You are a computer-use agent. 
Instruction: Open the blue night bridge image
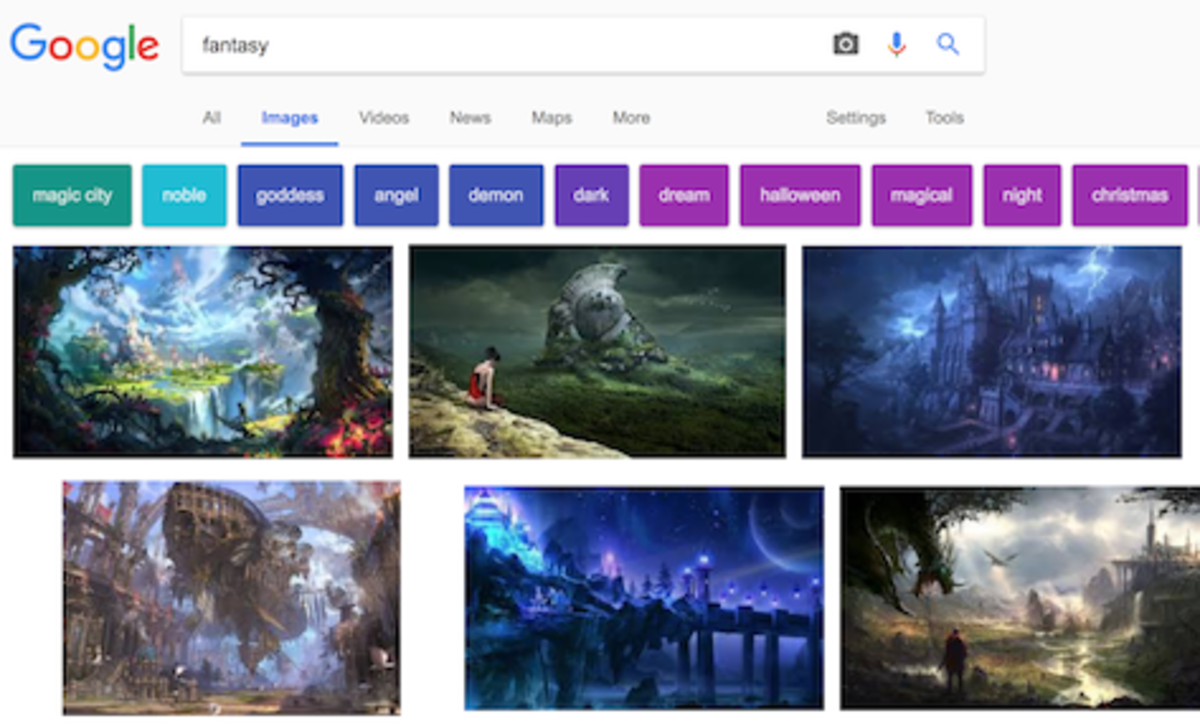pos(644,598)
